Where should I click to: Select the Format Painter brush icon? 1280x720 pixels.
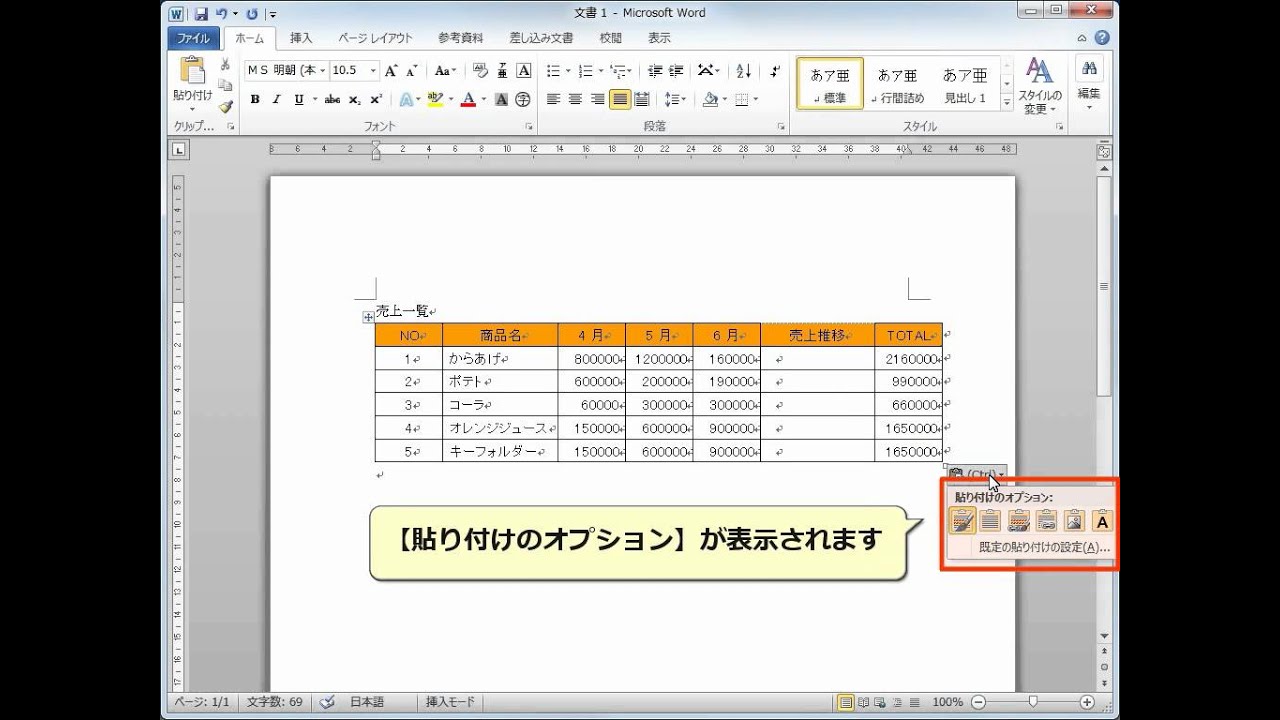point(225,106)
